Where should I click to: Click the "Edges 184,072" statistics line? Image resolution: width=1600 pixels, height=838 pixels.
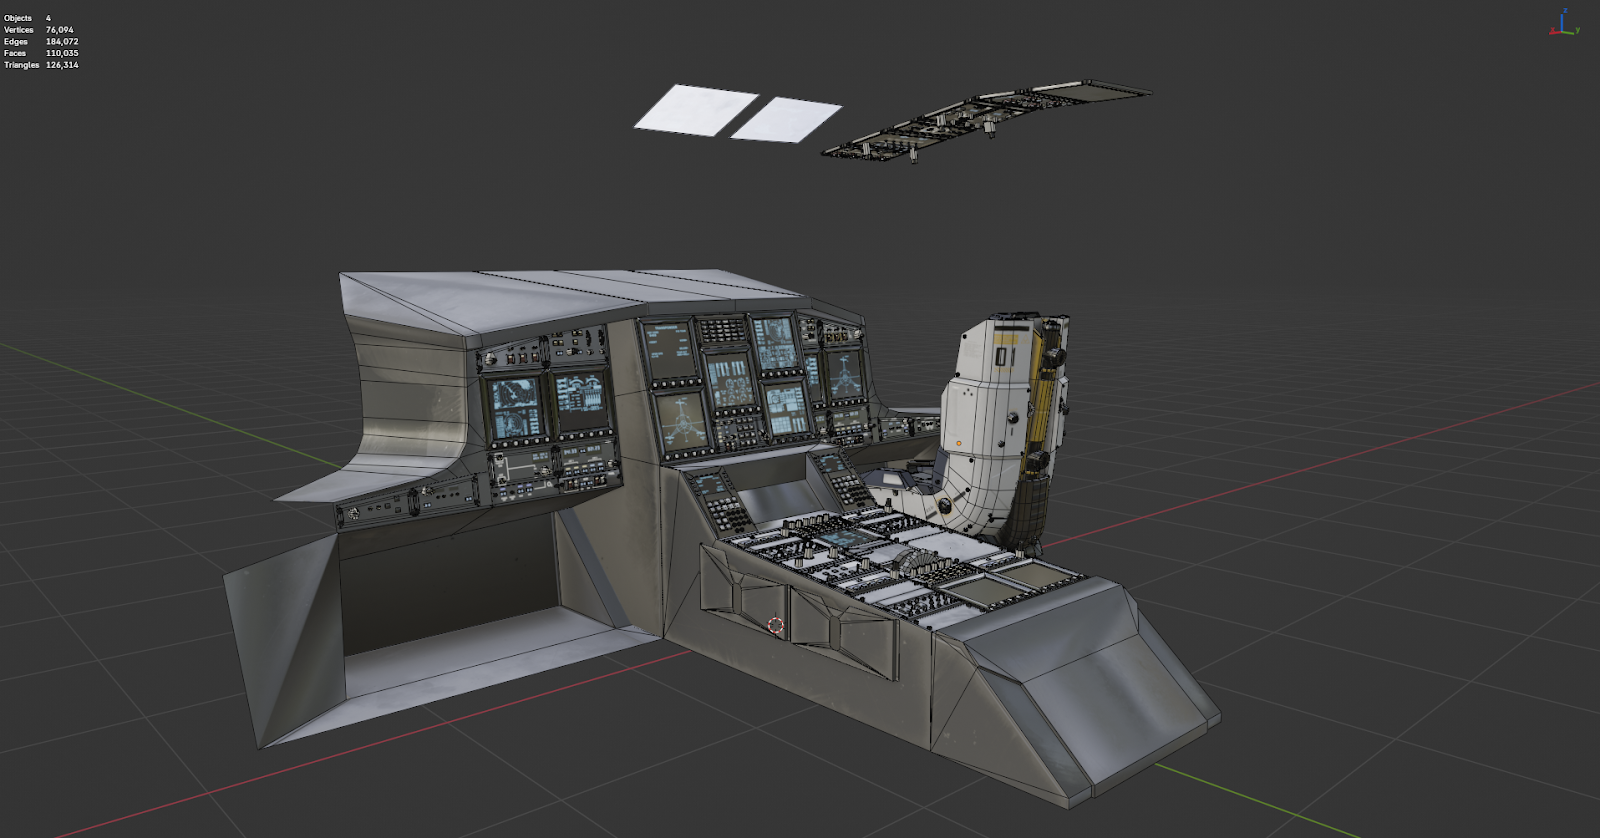pyautogui.click(x=41, y=42)
